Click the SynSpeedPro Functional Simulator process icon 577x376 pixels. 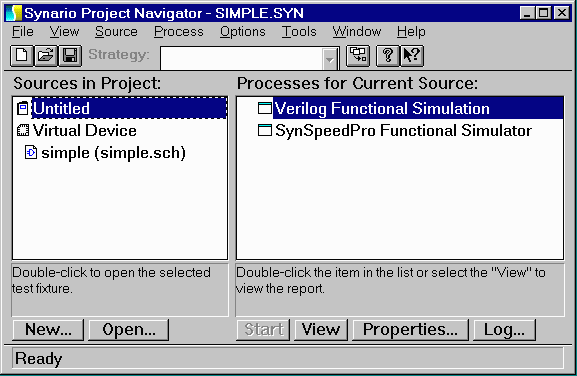coord(265,130)
